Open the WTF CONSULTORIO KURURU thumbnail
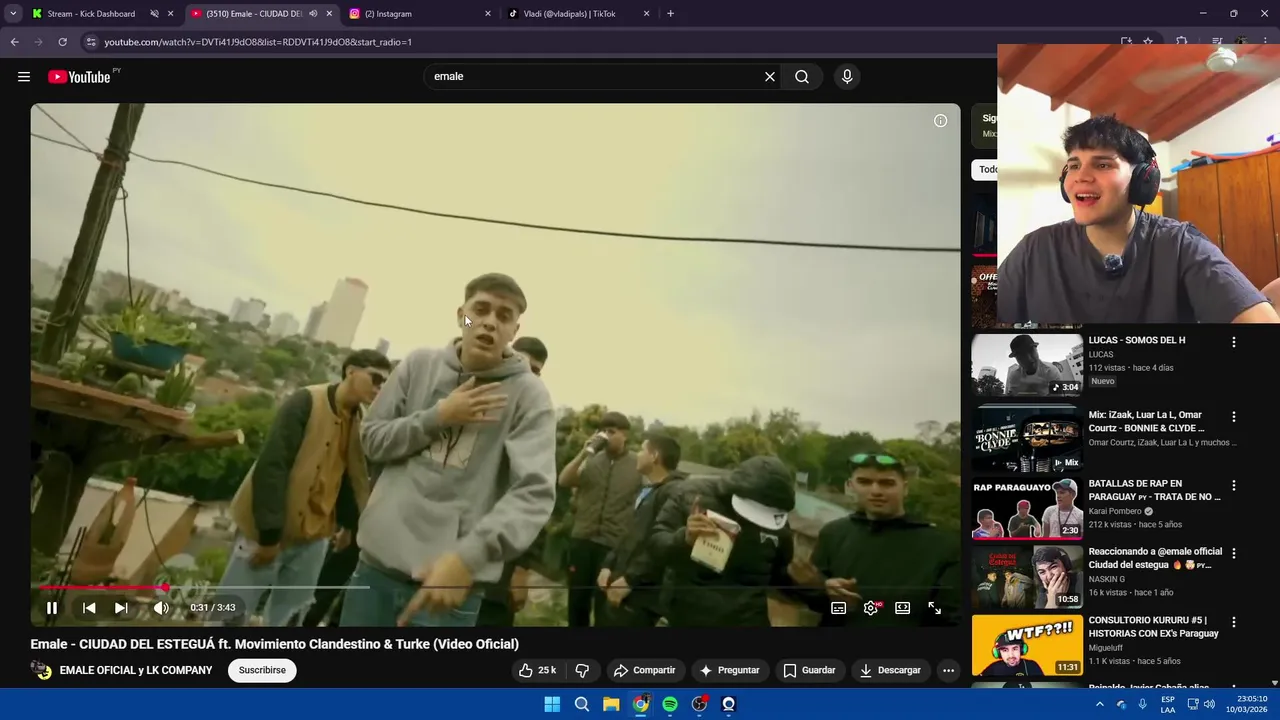1280x720 pixels. tap(1027, 645)
